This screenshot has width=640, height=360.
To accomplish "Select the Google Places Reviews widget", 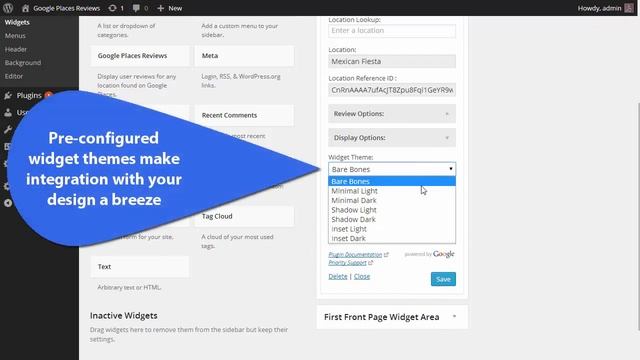I will coord(140,56).
